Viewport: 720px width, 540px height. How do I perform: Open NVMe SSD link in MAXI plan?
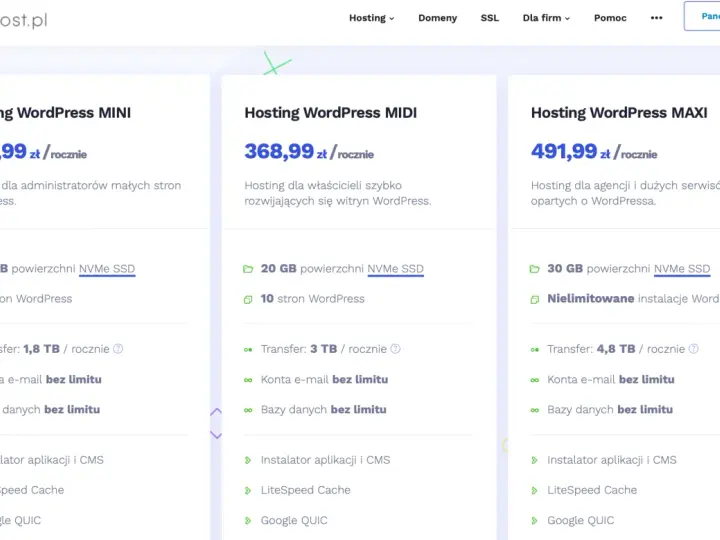[x=682, y=269]
